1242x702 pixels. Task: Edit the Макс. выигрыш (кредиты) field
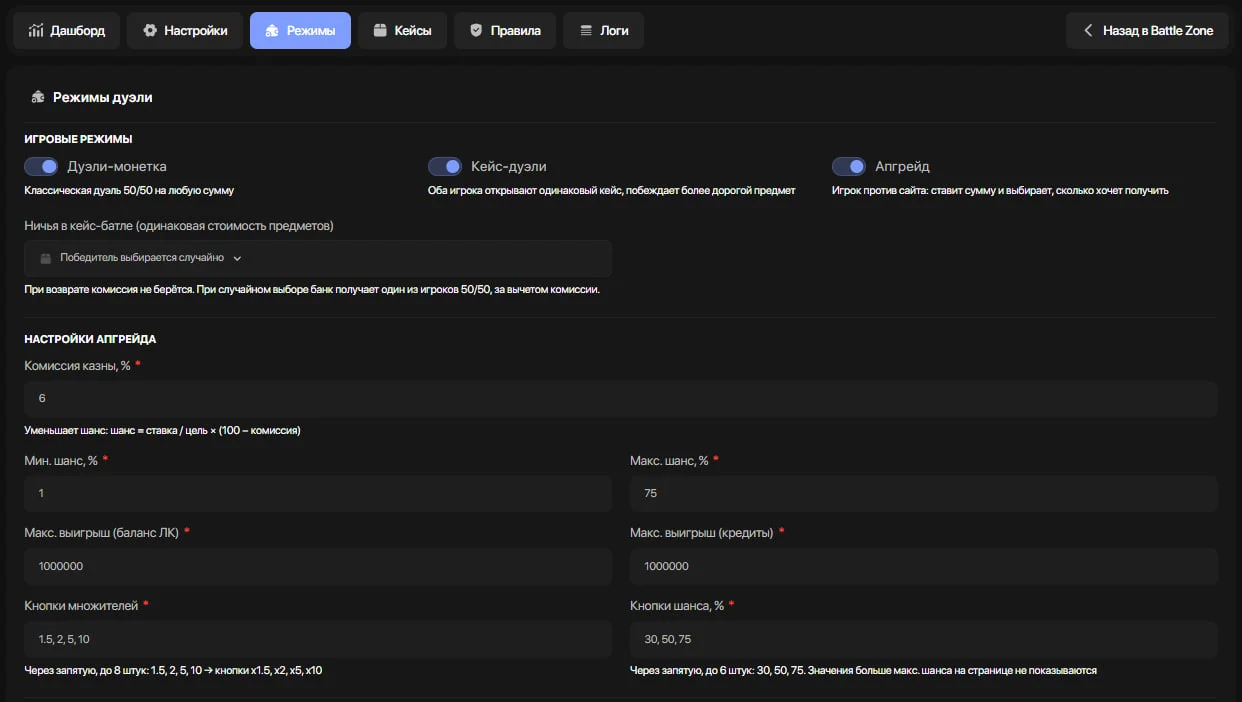924,566
